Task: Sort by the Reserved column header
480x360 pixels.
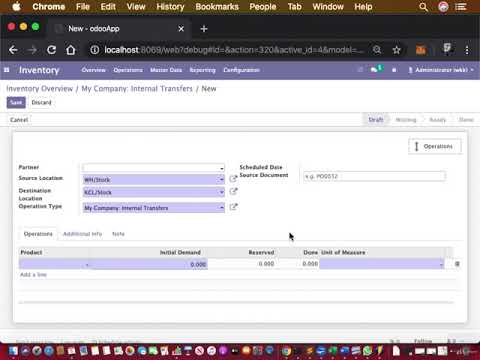Action: point(261,252)
